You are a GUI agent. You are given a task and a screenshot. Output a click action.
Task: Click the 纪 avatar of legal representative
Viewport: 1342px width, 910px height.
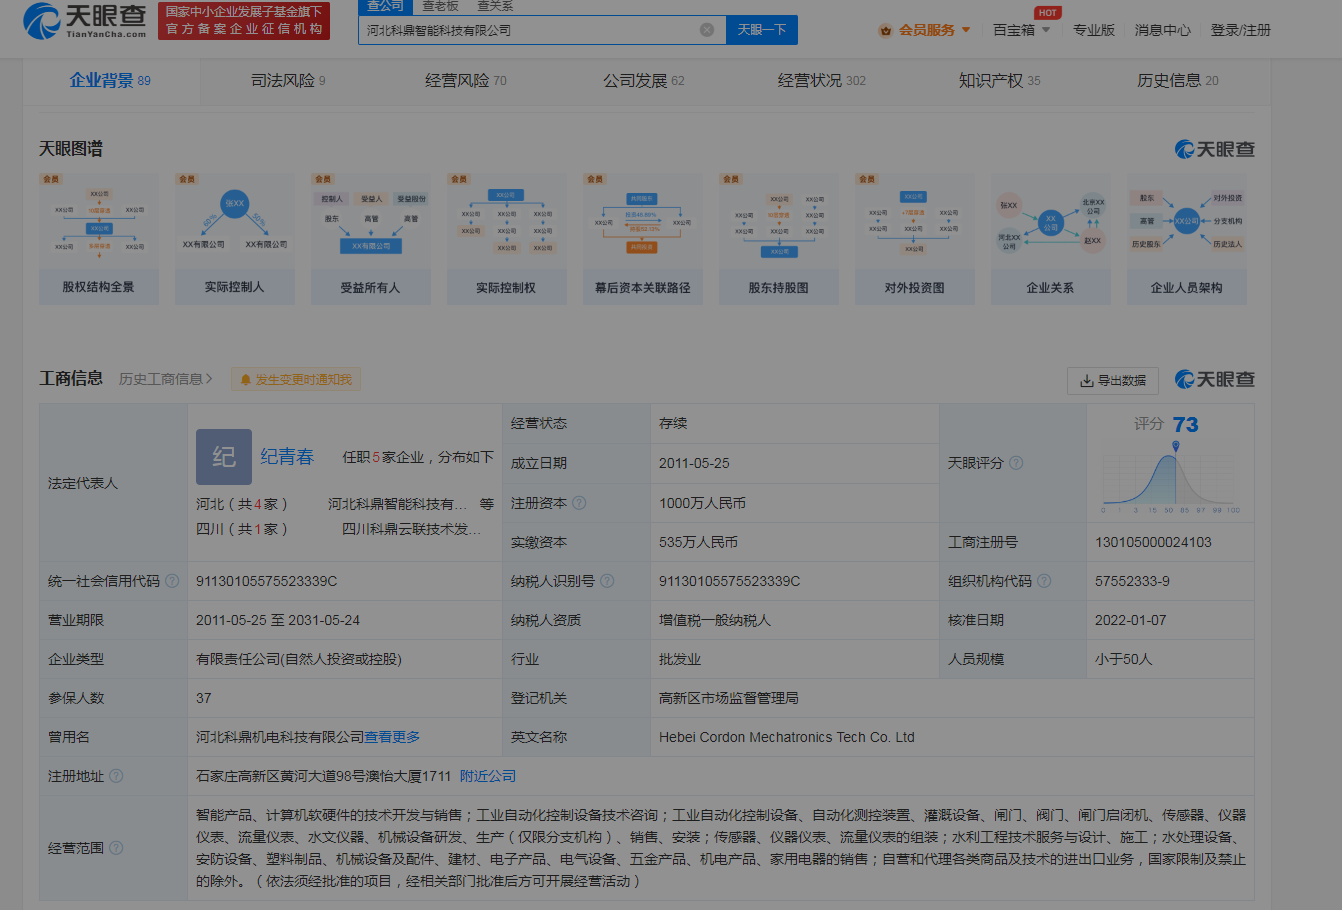(224, 457)
